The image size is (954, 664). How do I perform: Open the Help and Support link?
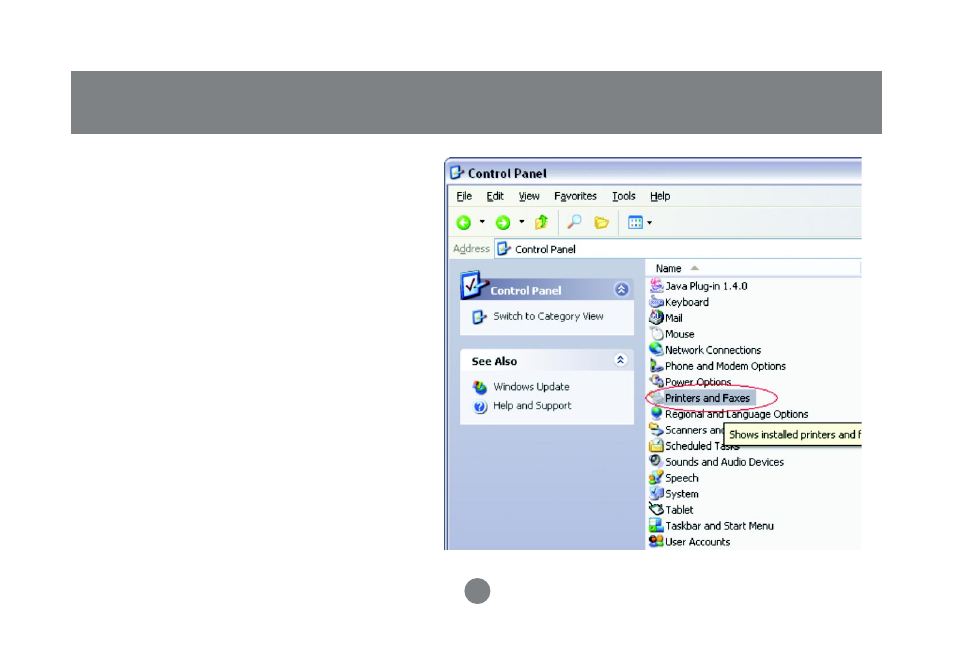pyautogui.click(x=532, y=405)
